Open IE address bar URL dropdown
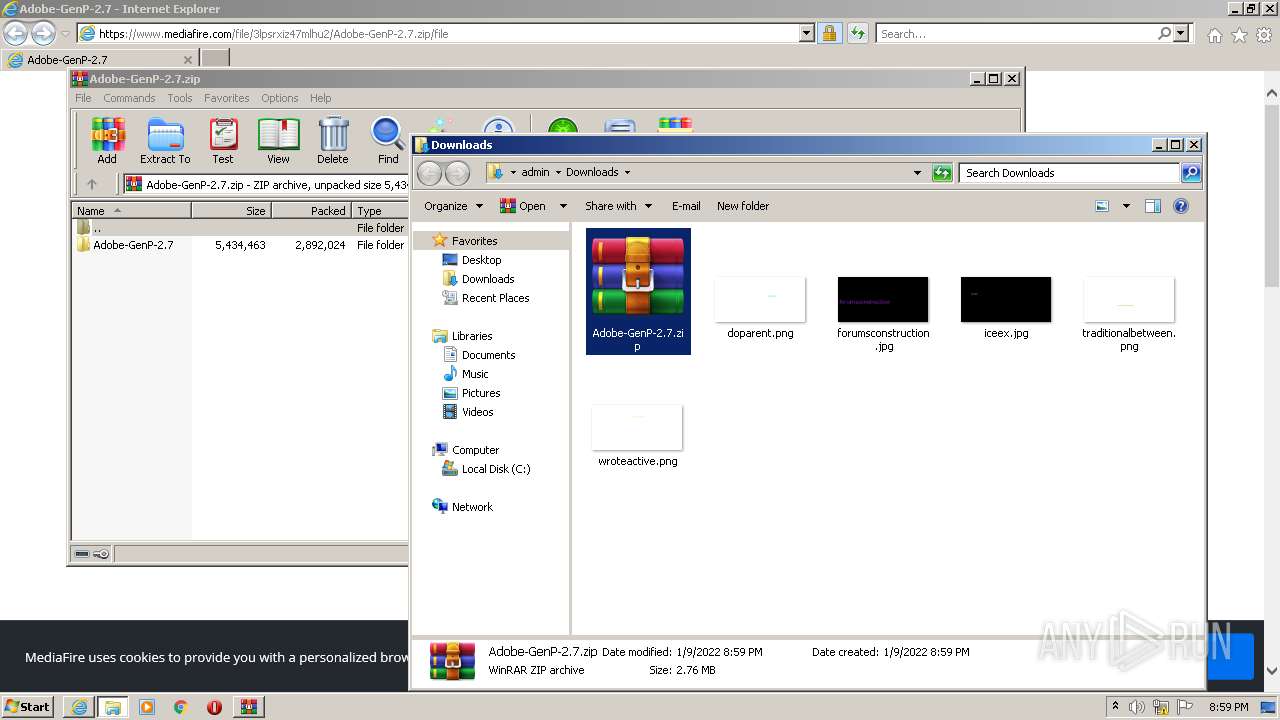 tap(807, 34)
